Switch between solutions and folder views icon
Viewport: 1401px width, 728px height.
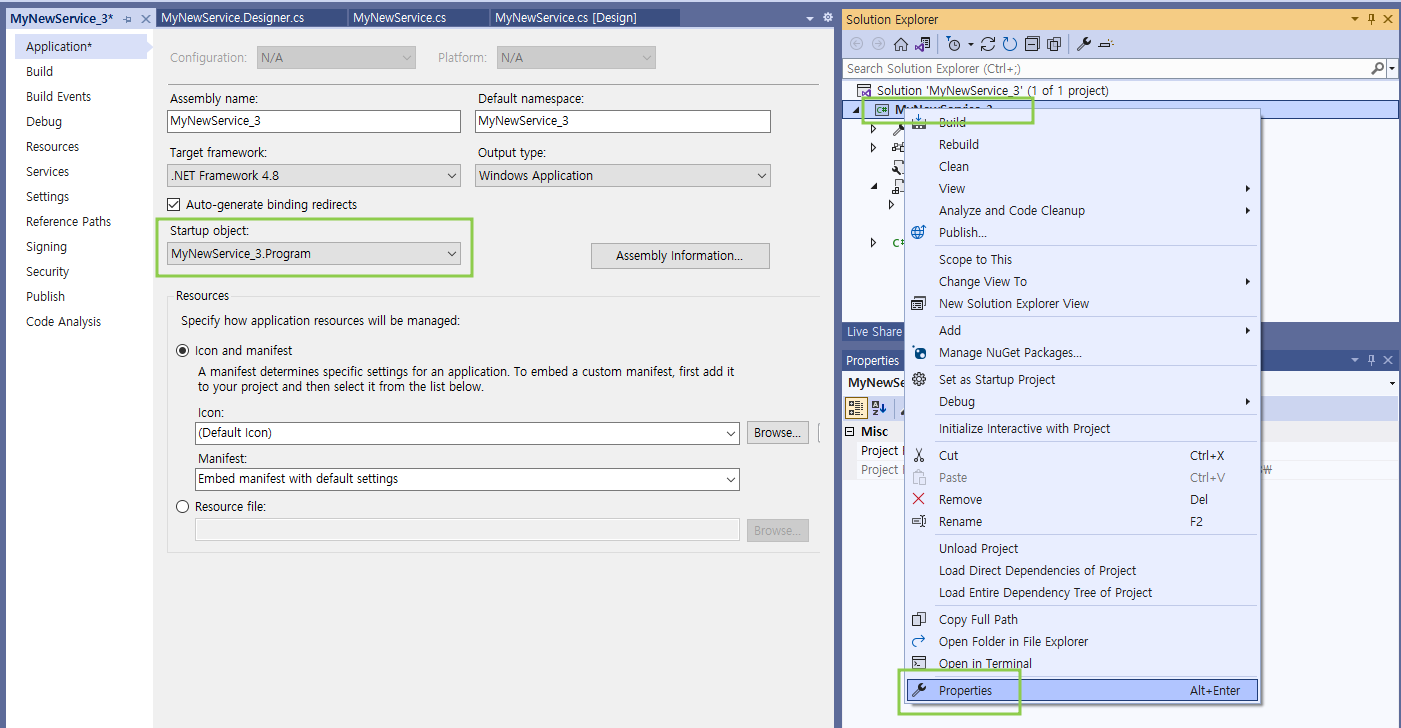922,44
